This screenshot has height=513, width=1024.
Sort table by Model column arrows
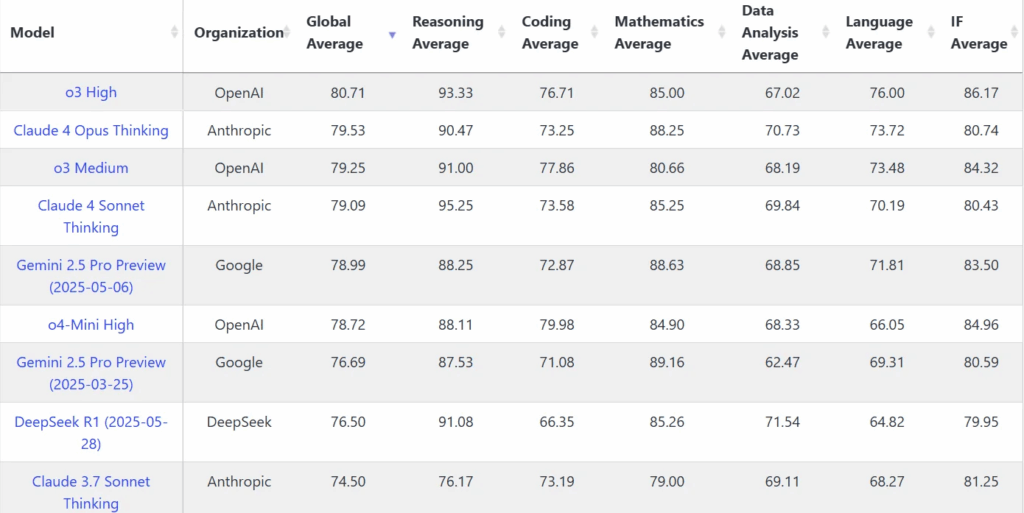(174, 32)
